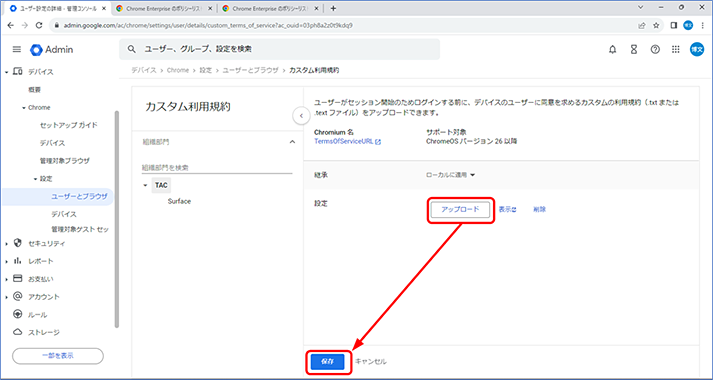Collapse the 組織部門 panel chevron
The height and width of the screenshot is (380, 713).
click(292, 142)
